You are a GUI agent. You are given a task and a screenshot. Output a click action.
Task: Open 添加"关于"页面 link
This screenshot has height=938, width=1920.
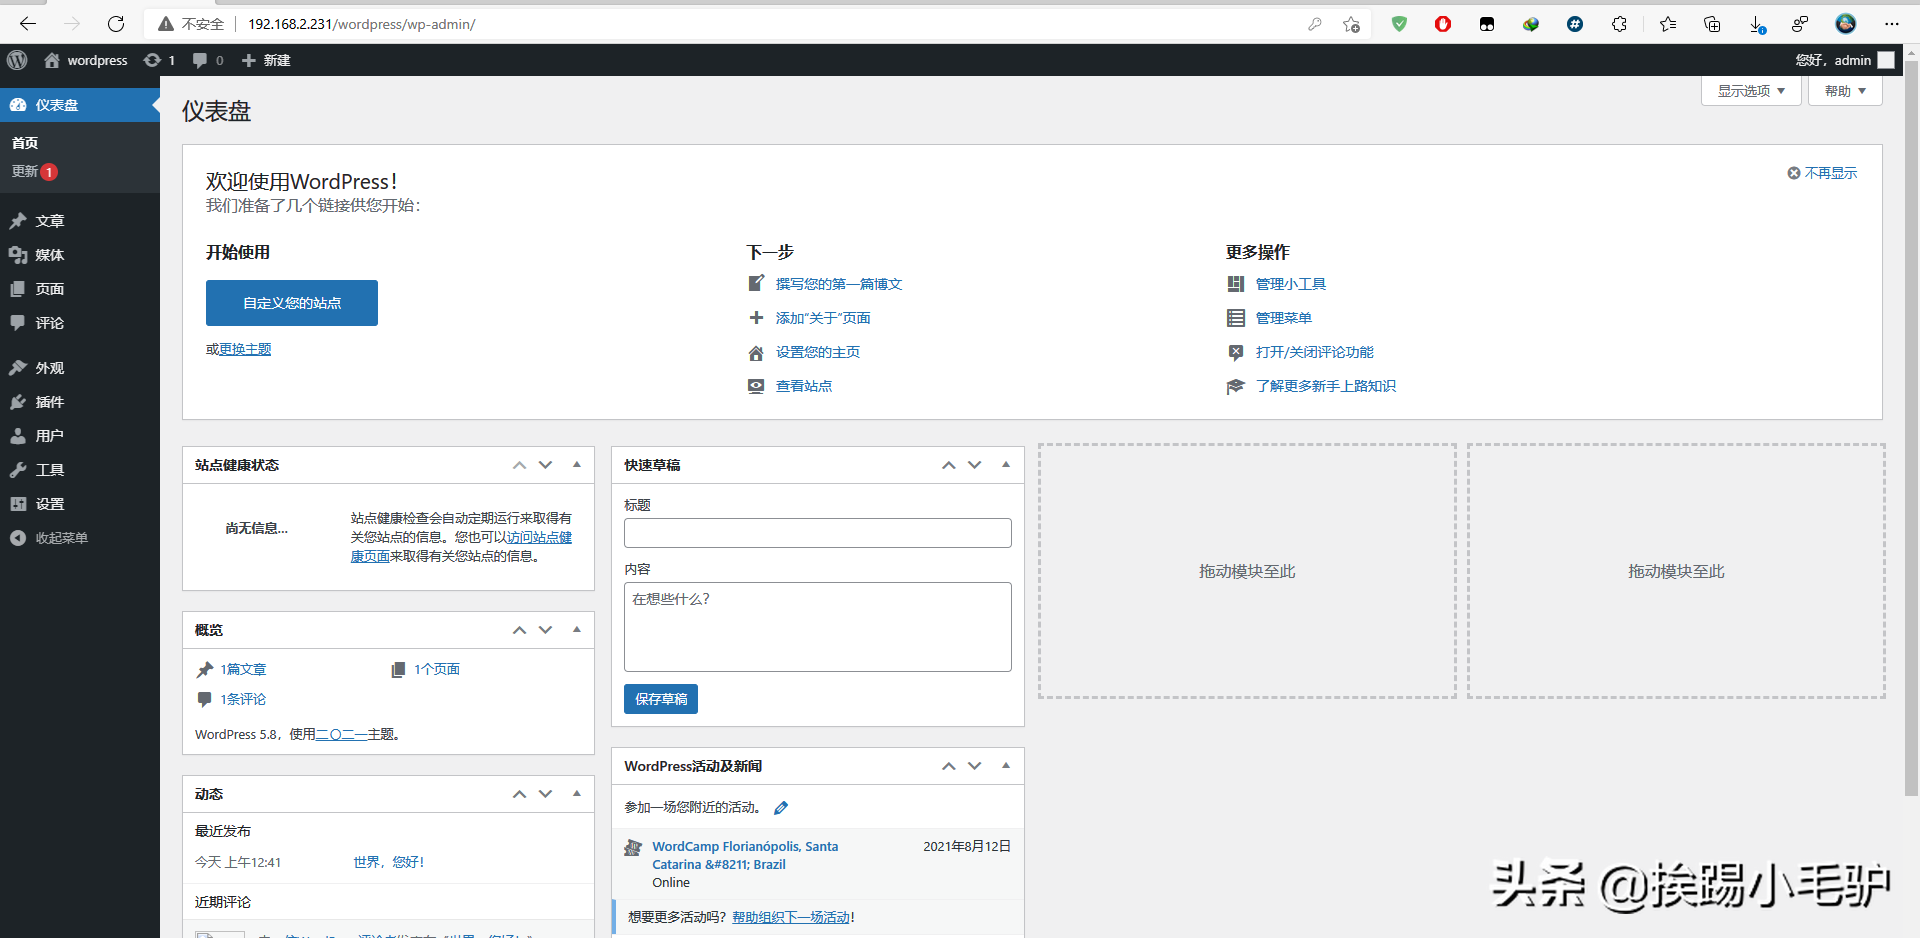pos(823,318)
